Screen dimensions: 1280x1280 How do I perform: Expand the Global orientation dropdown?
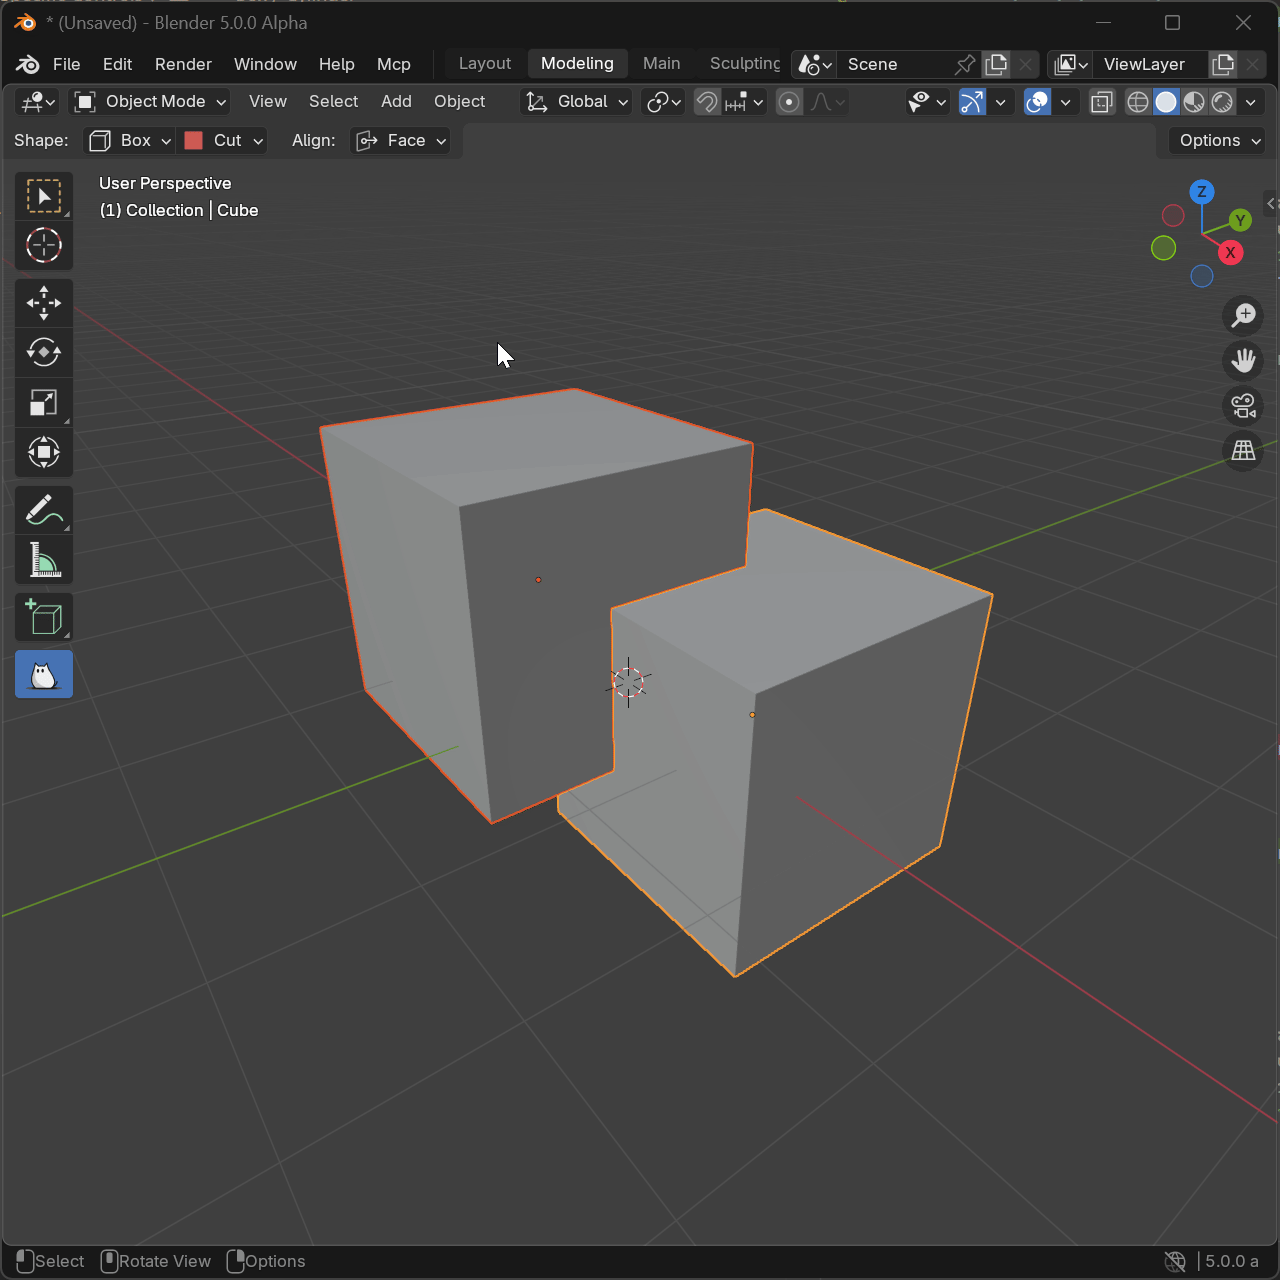(x=577, y=102)
